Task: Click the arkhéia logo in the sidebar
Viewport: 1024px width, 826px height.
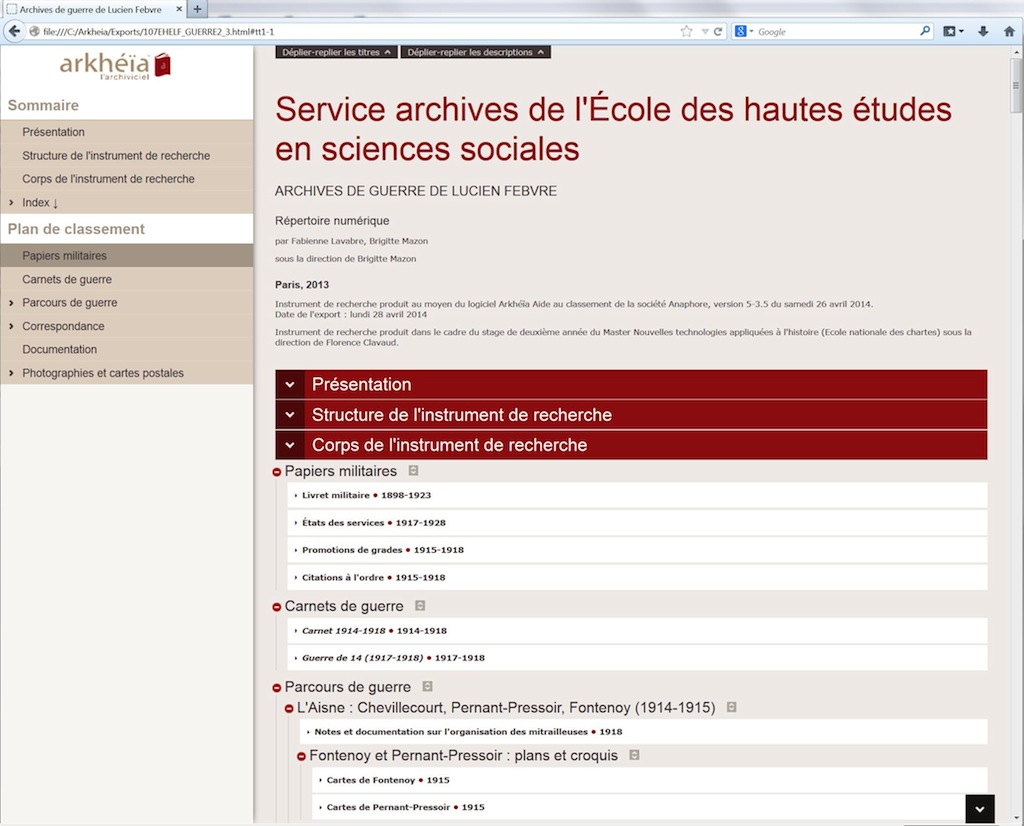Action: coord(115,66)
